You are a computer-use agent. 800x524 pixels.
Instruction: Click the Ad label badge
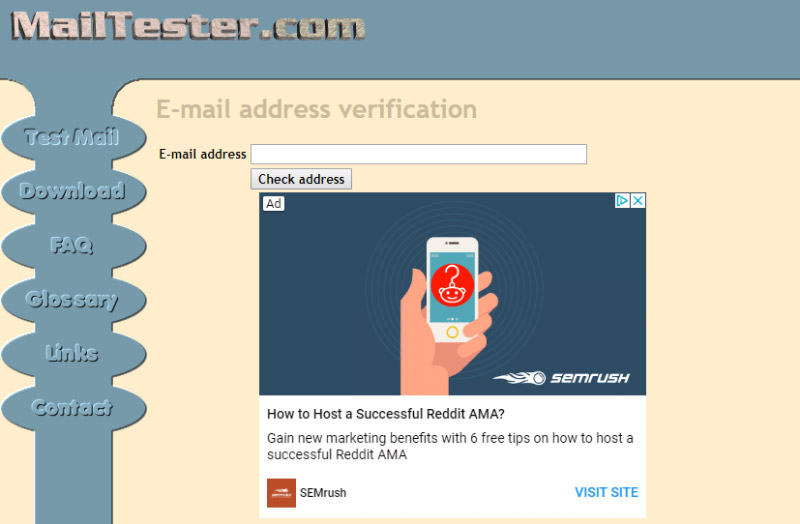coord(273,204)
